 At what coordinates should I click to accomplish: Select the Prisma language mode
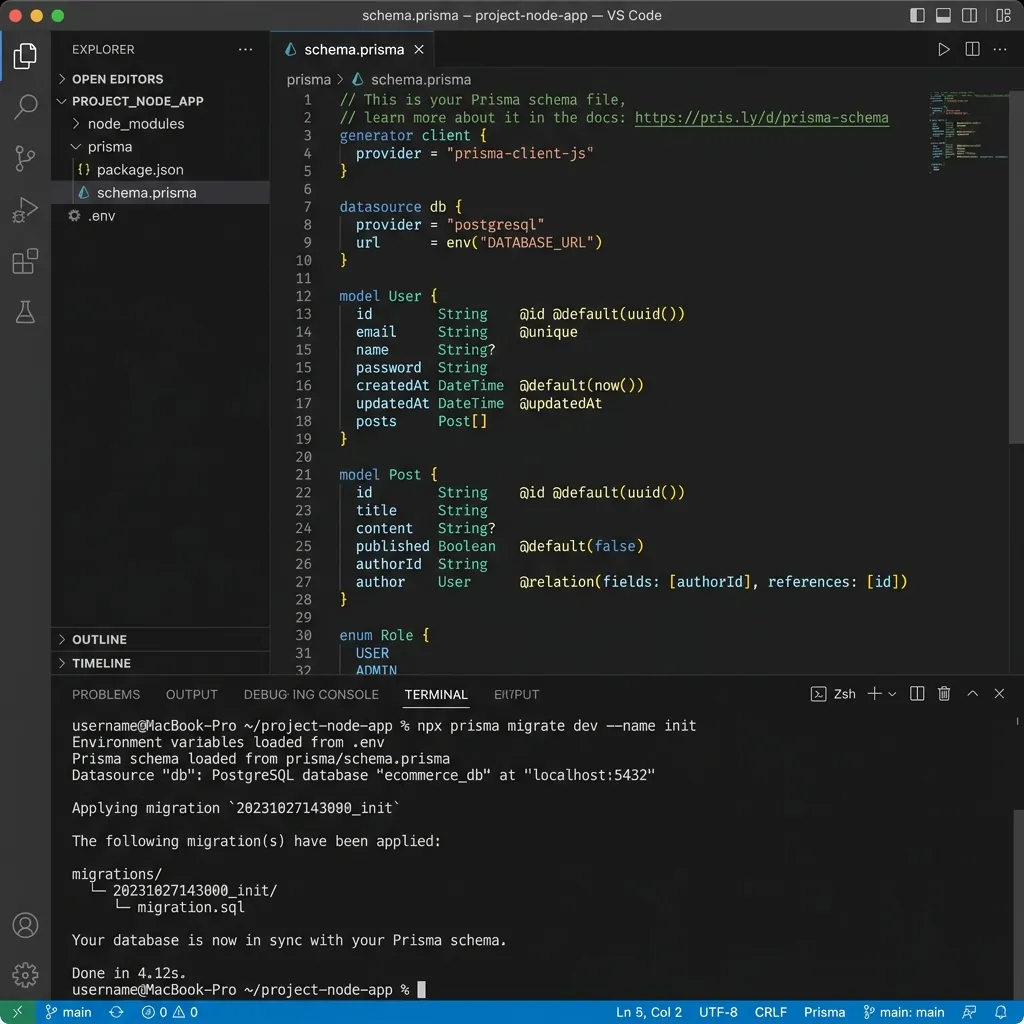click(824, 1012)
